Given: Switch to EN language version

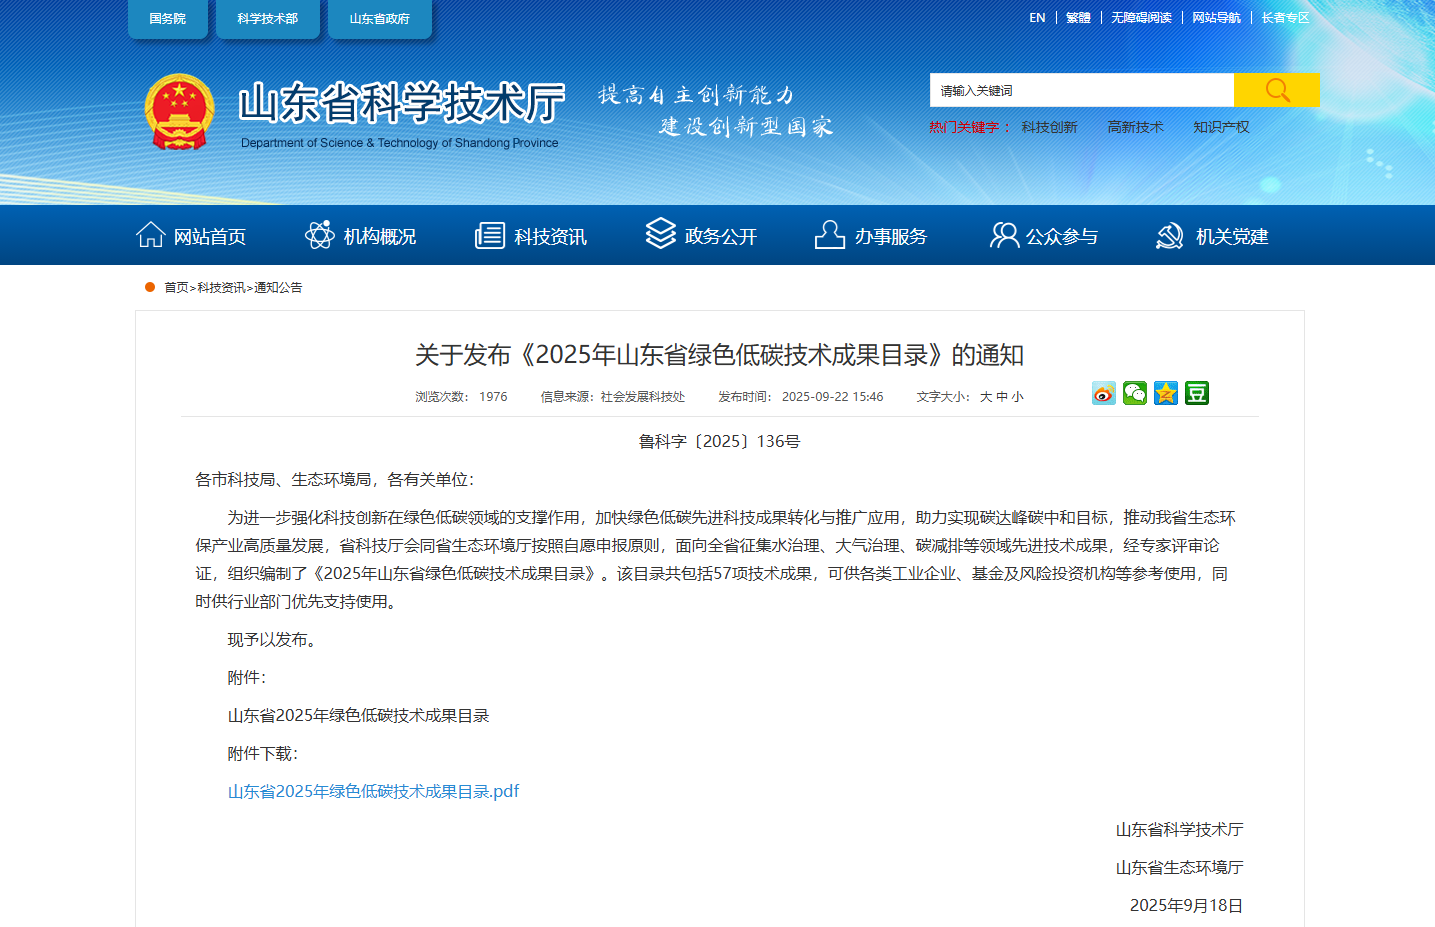Looking at the screenshot, I should click(x=1037, y=18).
